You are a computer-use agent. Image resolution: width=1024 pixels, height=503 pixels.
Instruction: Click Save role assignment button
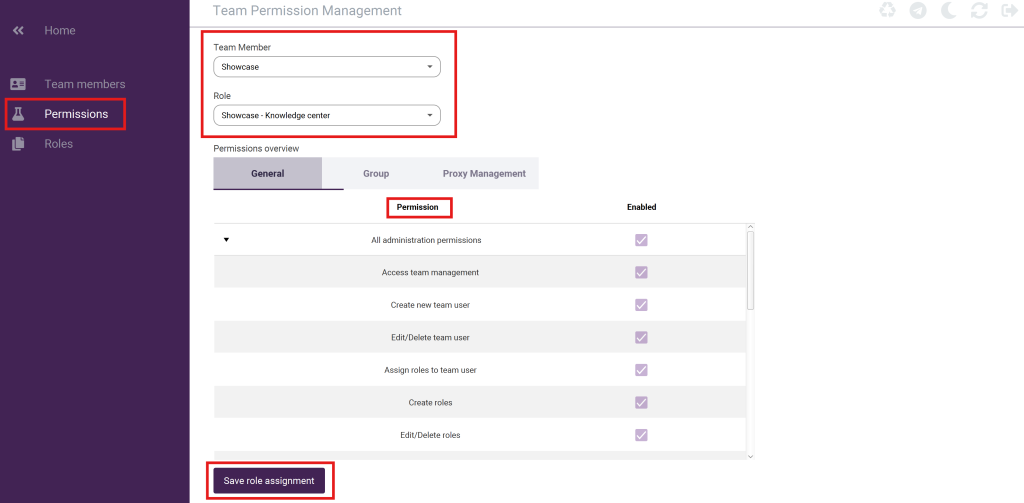tap(269, 481)
